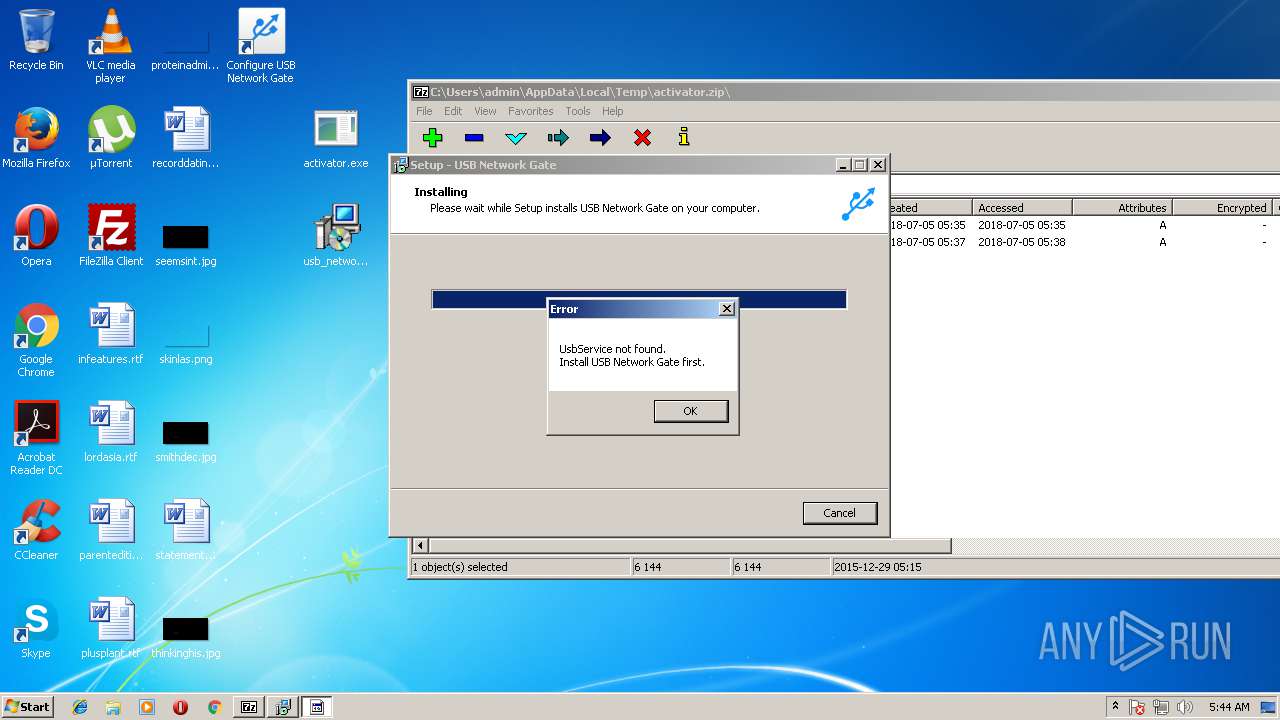
Task: Select the plusplant.rtf desktop file
Action: (111, 628)
